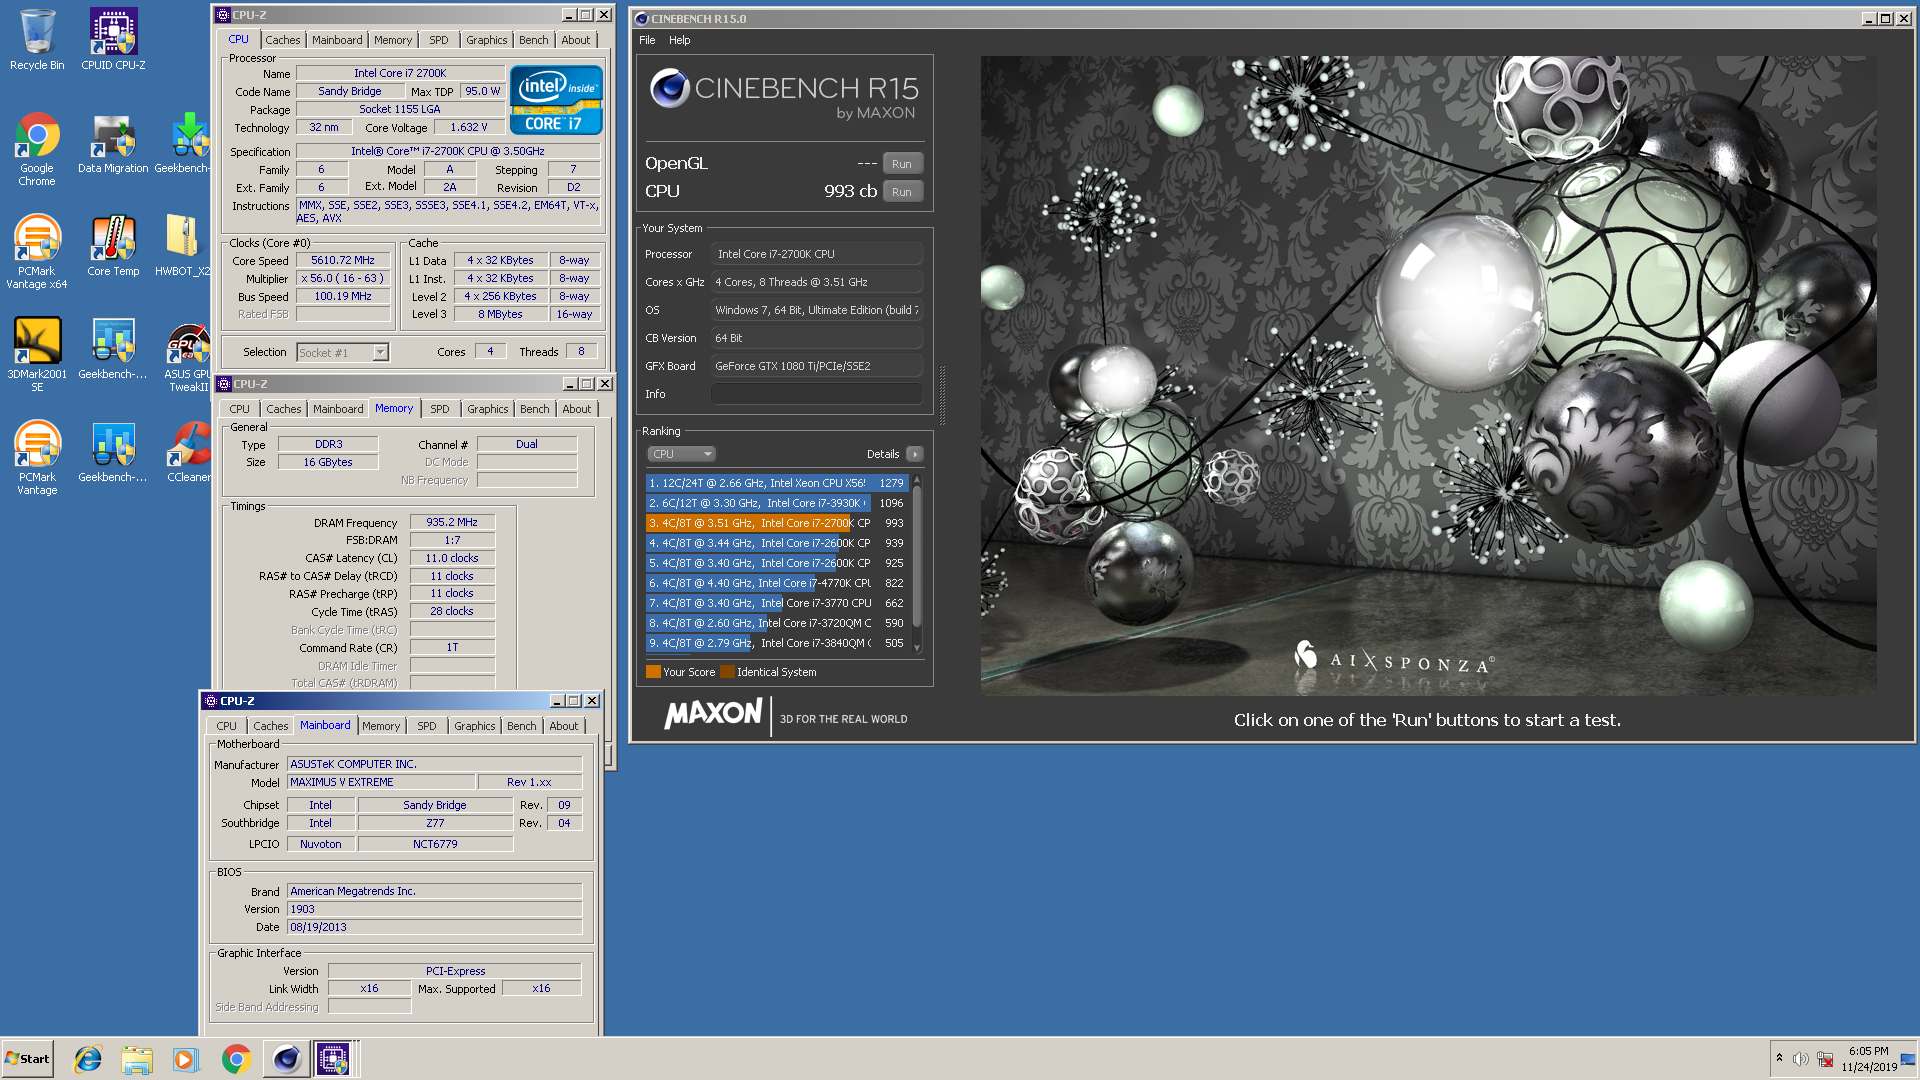Viewport: 1920px width, 1080px height.
Task: Click DRAM Frequency value 935.2 MHz
Action: [x=452, y=522]
